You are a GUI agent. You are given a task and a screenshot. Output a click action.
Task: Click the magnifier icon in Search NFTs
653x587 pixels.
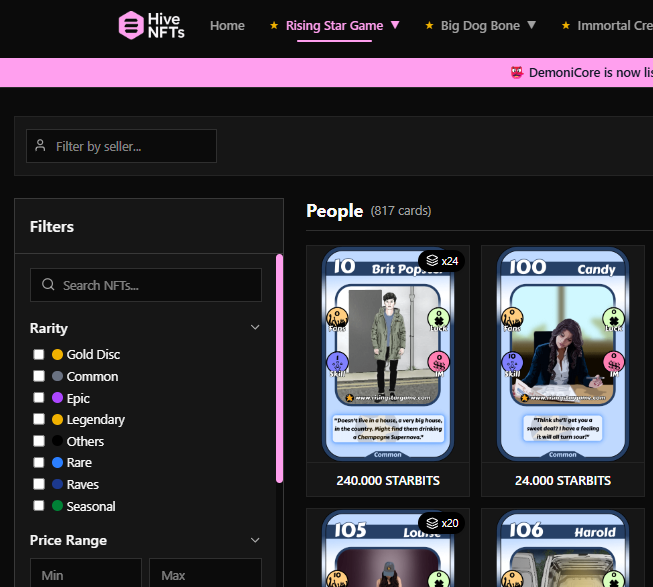click(48, 285)
